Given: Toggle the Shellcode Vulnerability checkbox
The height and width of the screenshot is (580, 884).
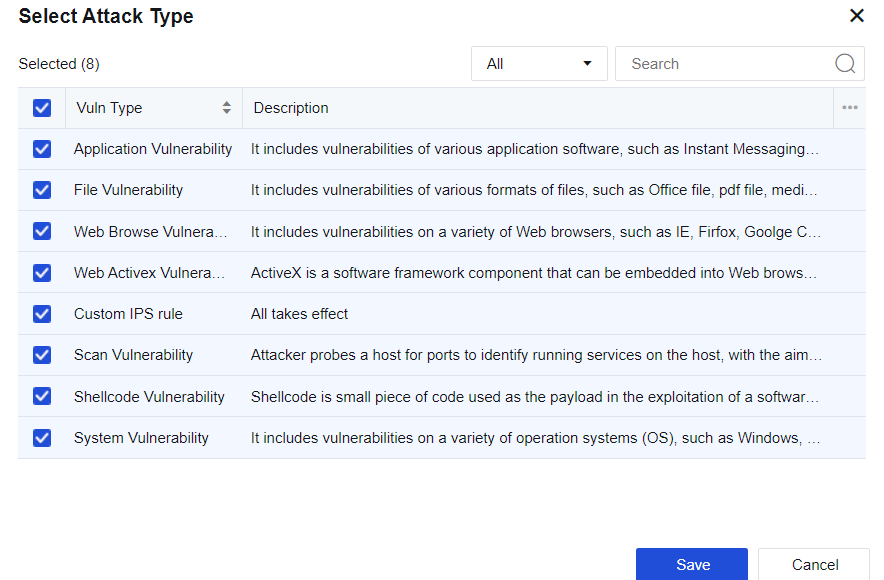Looking at the screenshot, I should coord(42,396).
